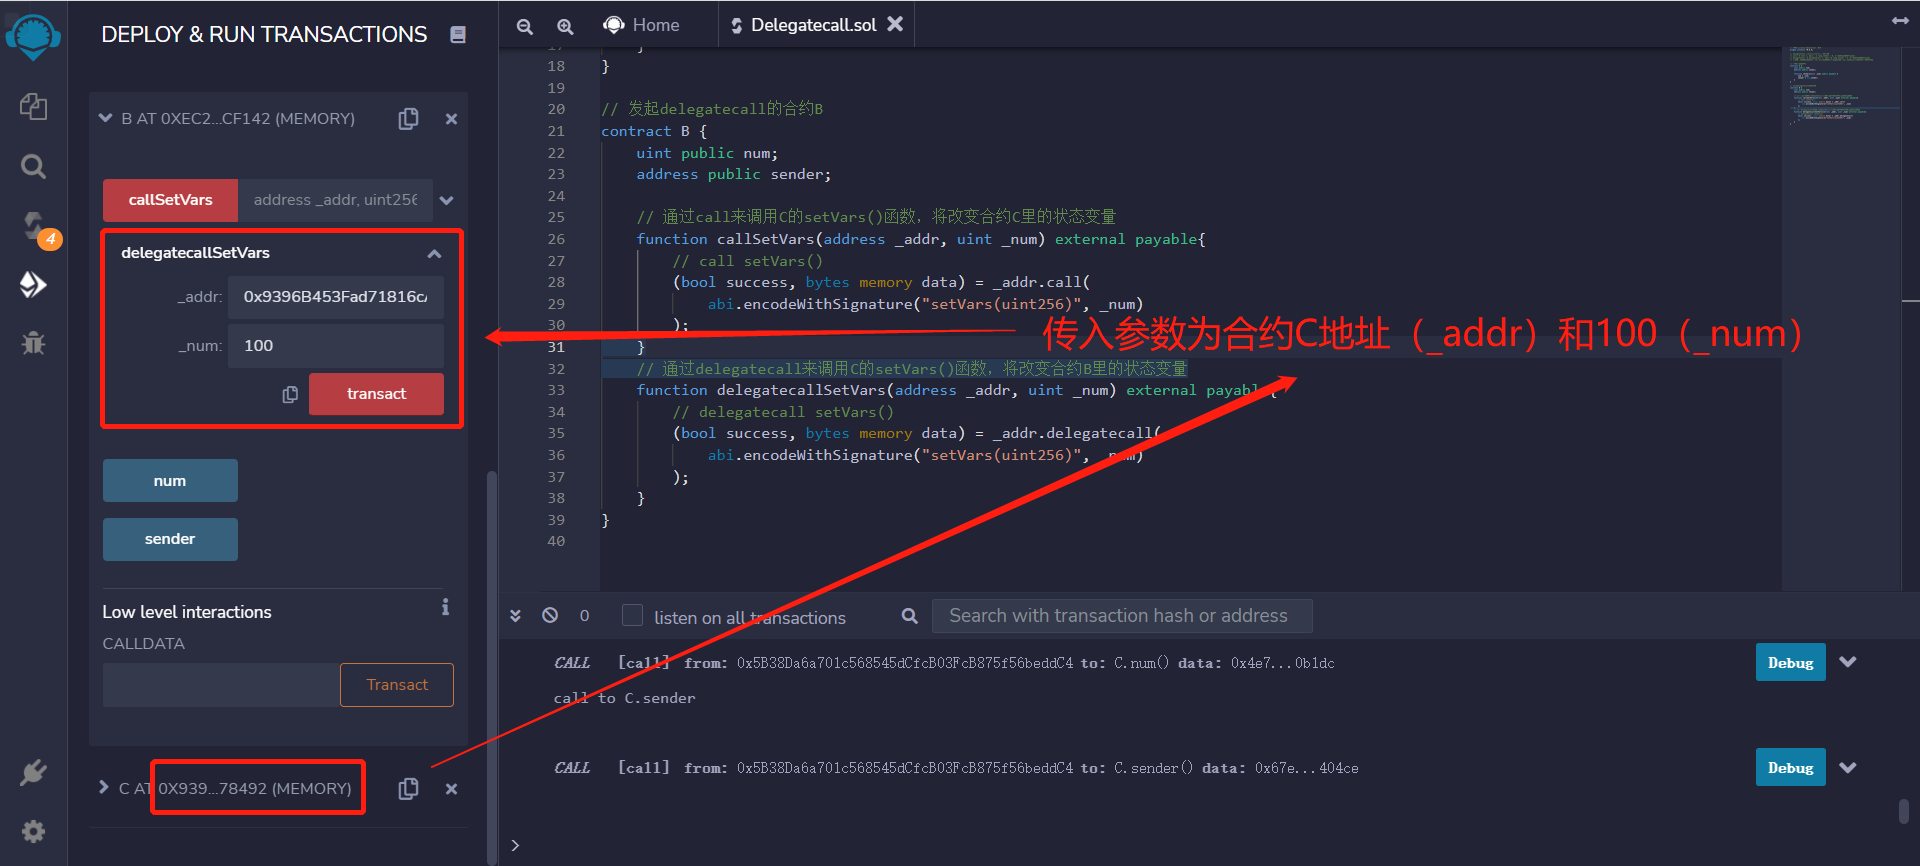Open the Plugin manager plug icon
Viewport: 1920px width, 866px height.
tap(33, 772)
